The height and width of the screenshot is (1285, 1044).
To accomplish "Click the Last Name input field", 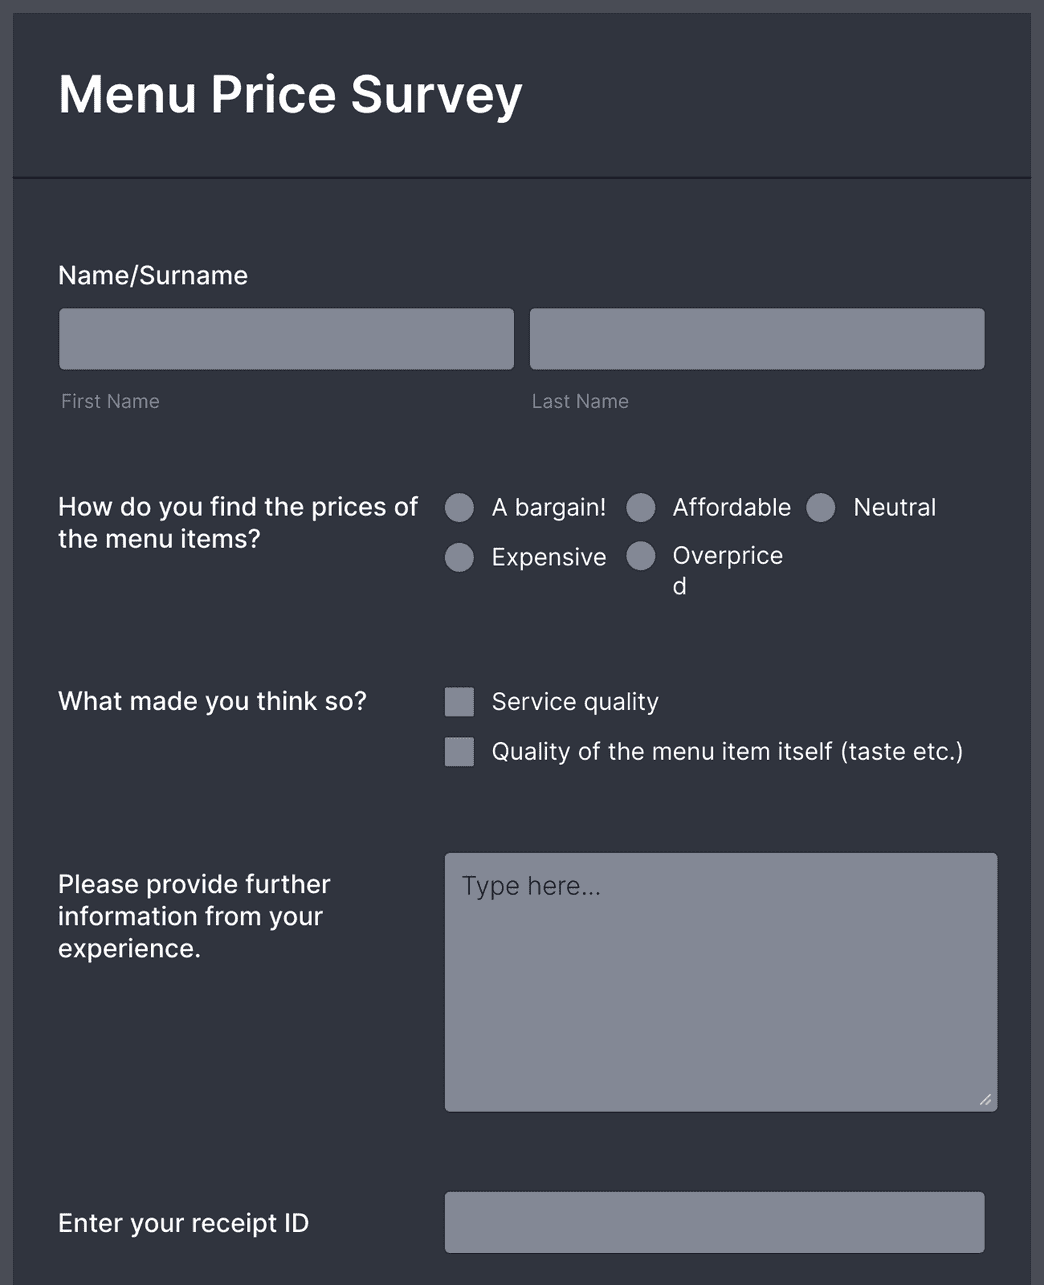I will (x=757, y=338).
